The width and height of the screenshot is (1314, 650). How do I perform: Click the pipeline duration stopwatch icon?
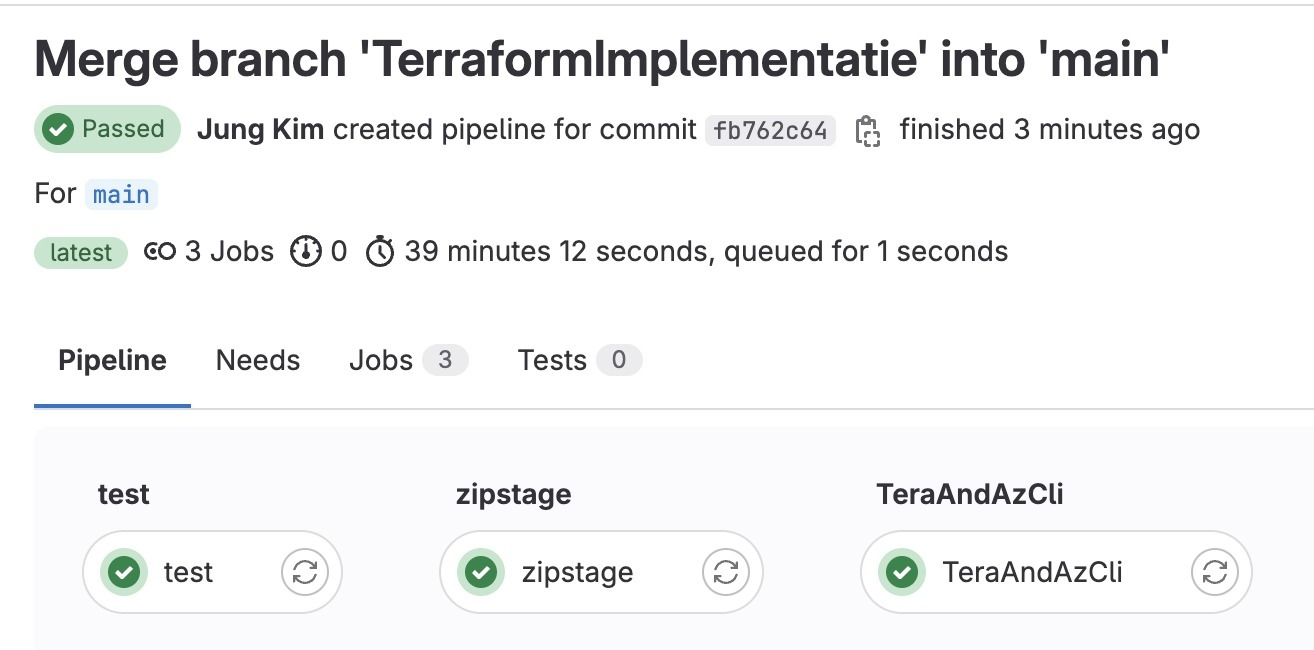(x=380, y=252)
